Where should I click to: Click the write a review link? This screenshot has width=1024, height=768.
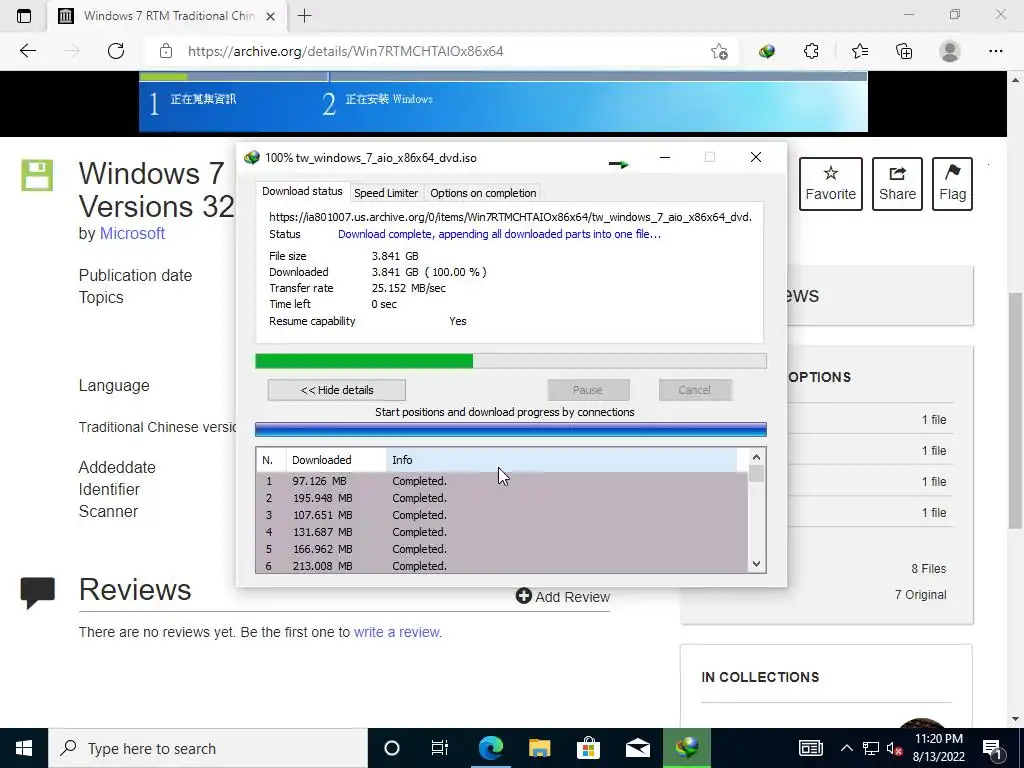click(396, 632)
